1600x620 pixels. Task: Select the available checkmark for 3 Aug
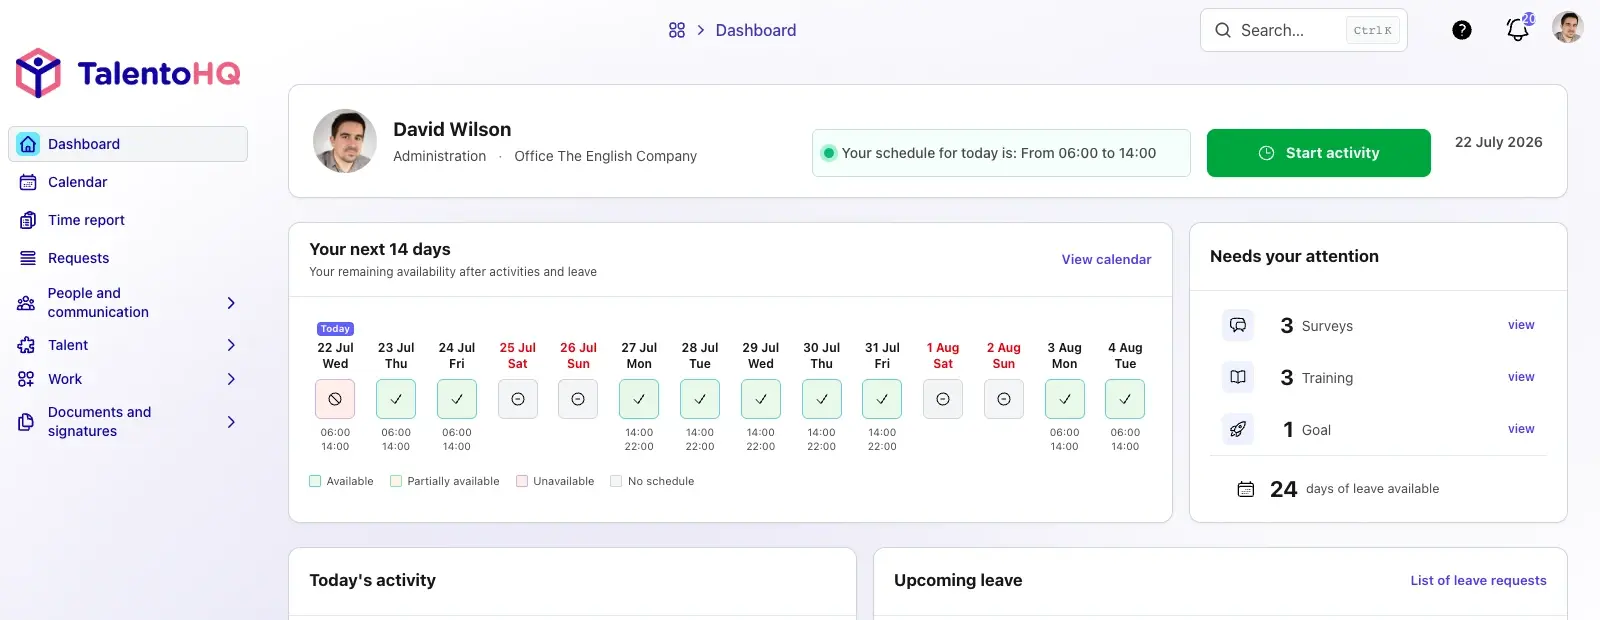(1065, 399)
